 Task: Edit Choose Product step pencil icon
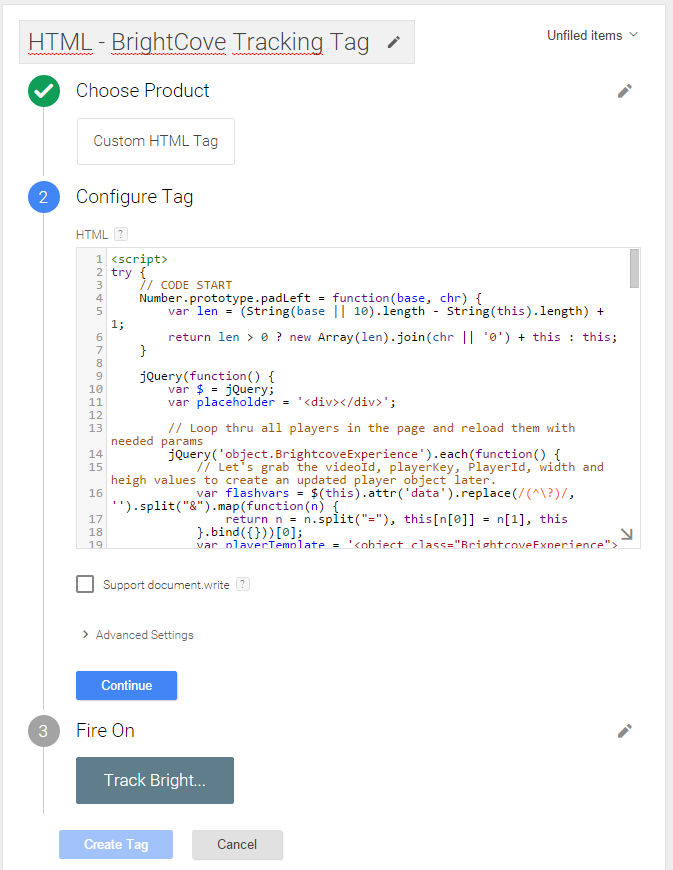625,91
